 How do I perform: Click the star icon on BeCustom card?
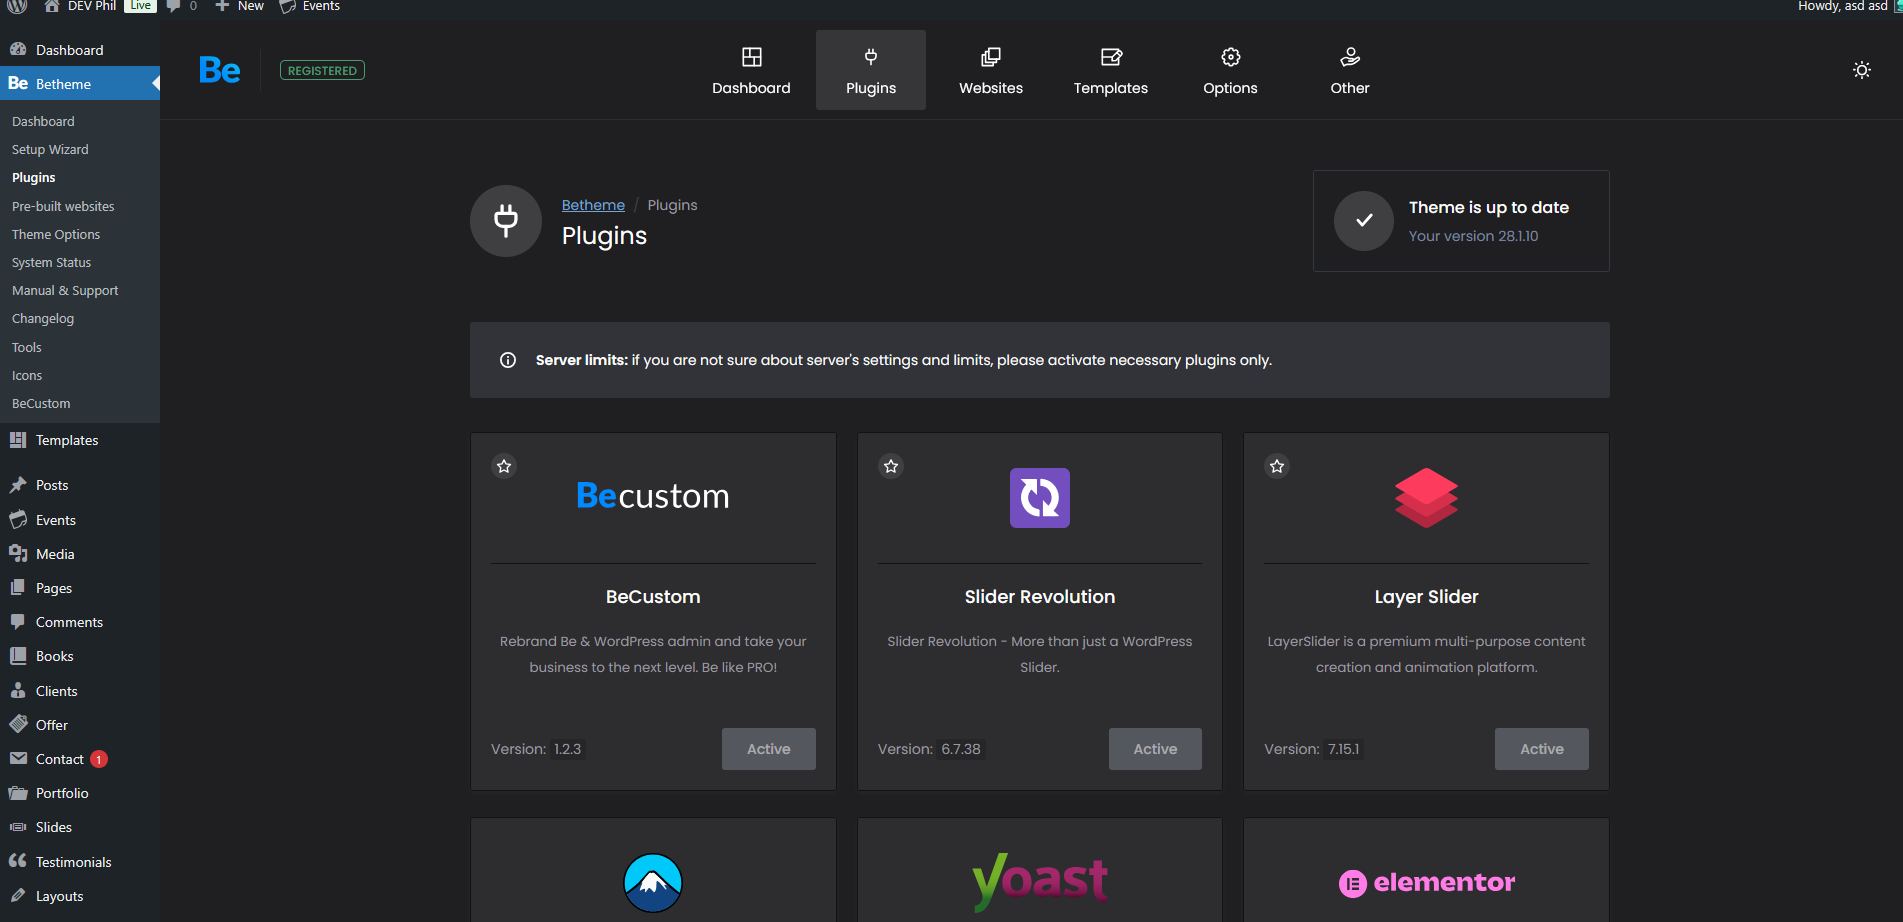point(504,466)
